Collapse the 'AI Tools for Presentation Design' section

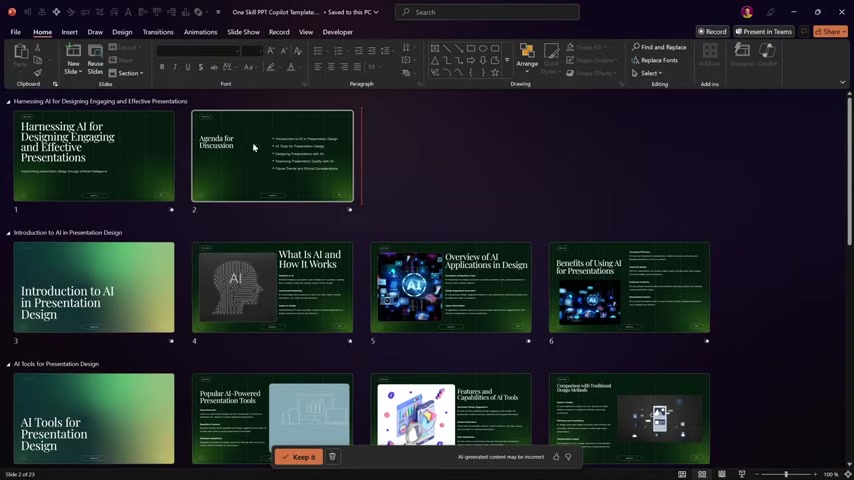pos(8,364)
